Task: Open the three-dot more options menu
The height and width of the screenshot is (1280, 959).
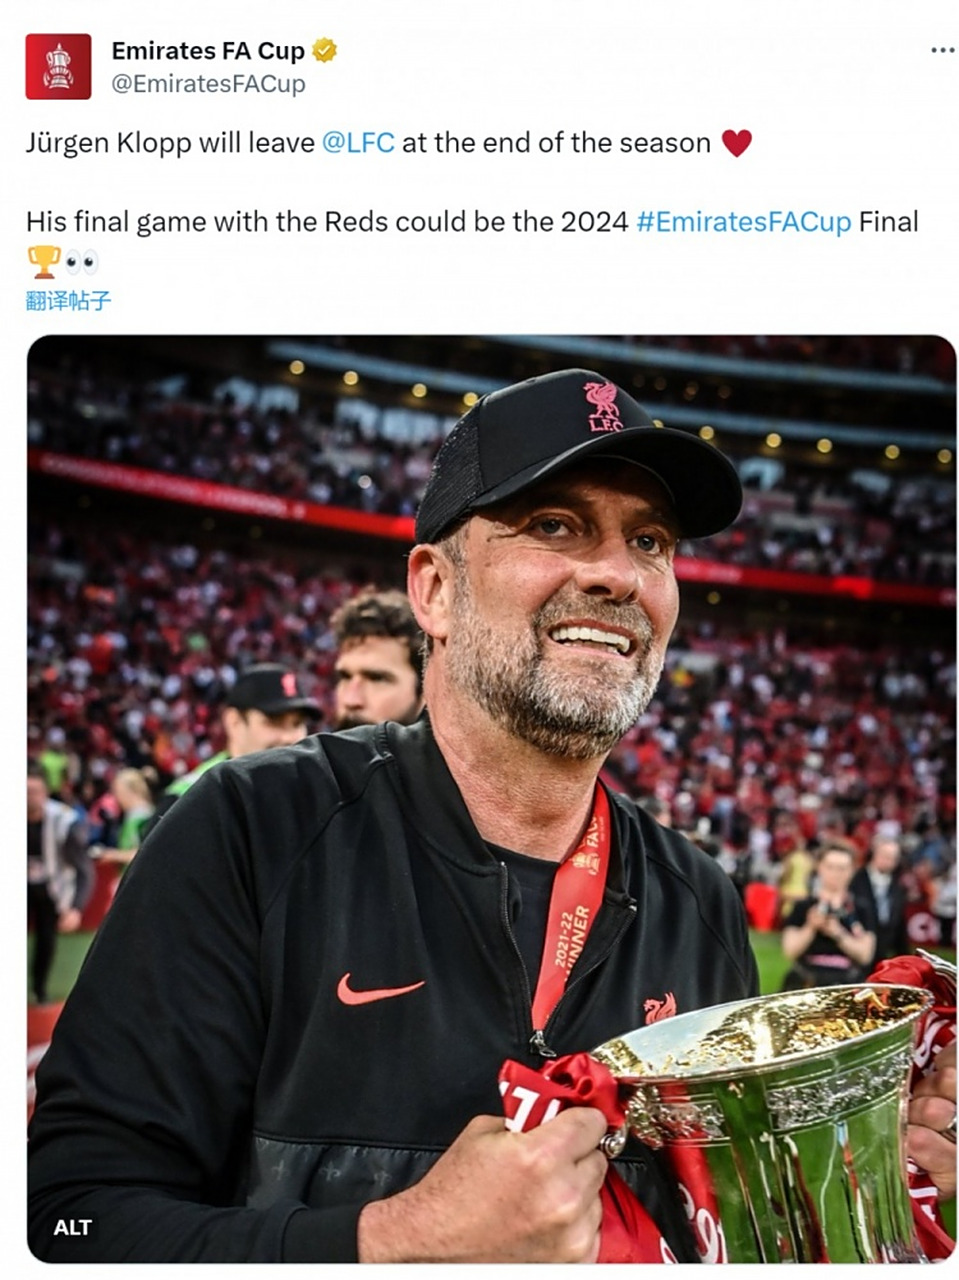Action: [942, 50]
